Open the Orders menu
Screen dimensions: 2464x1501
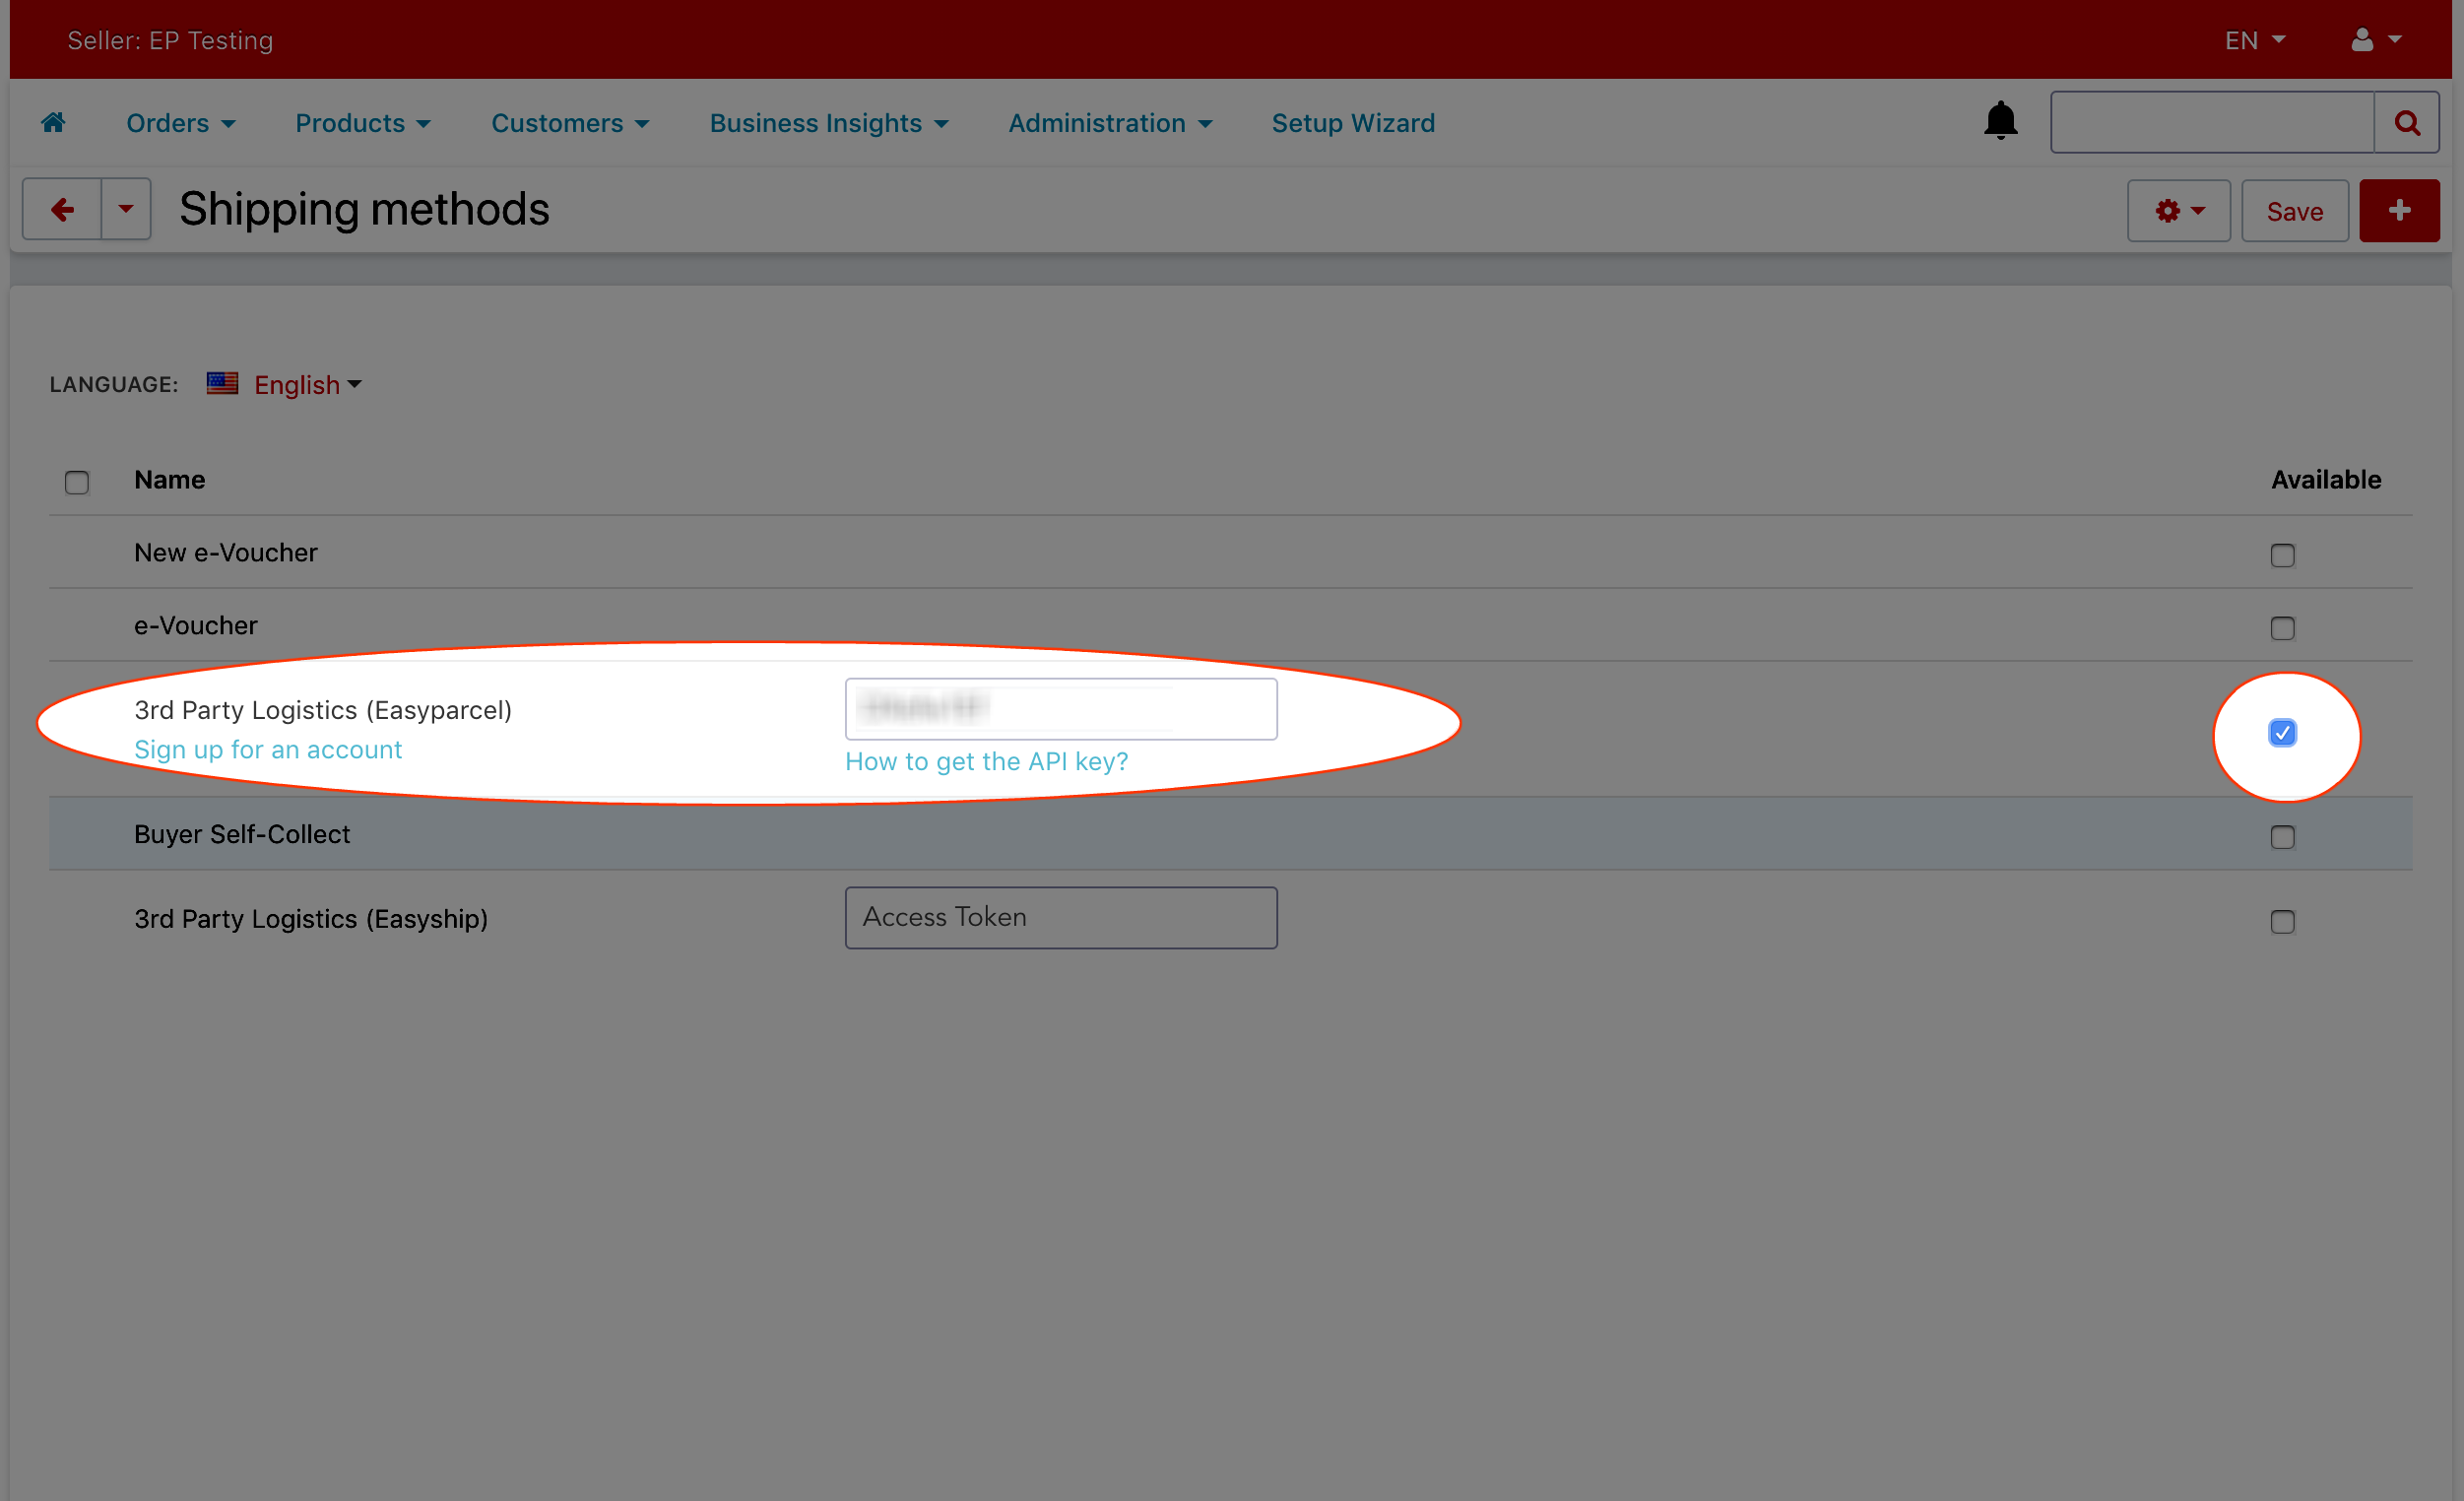(x=180, y=123)
